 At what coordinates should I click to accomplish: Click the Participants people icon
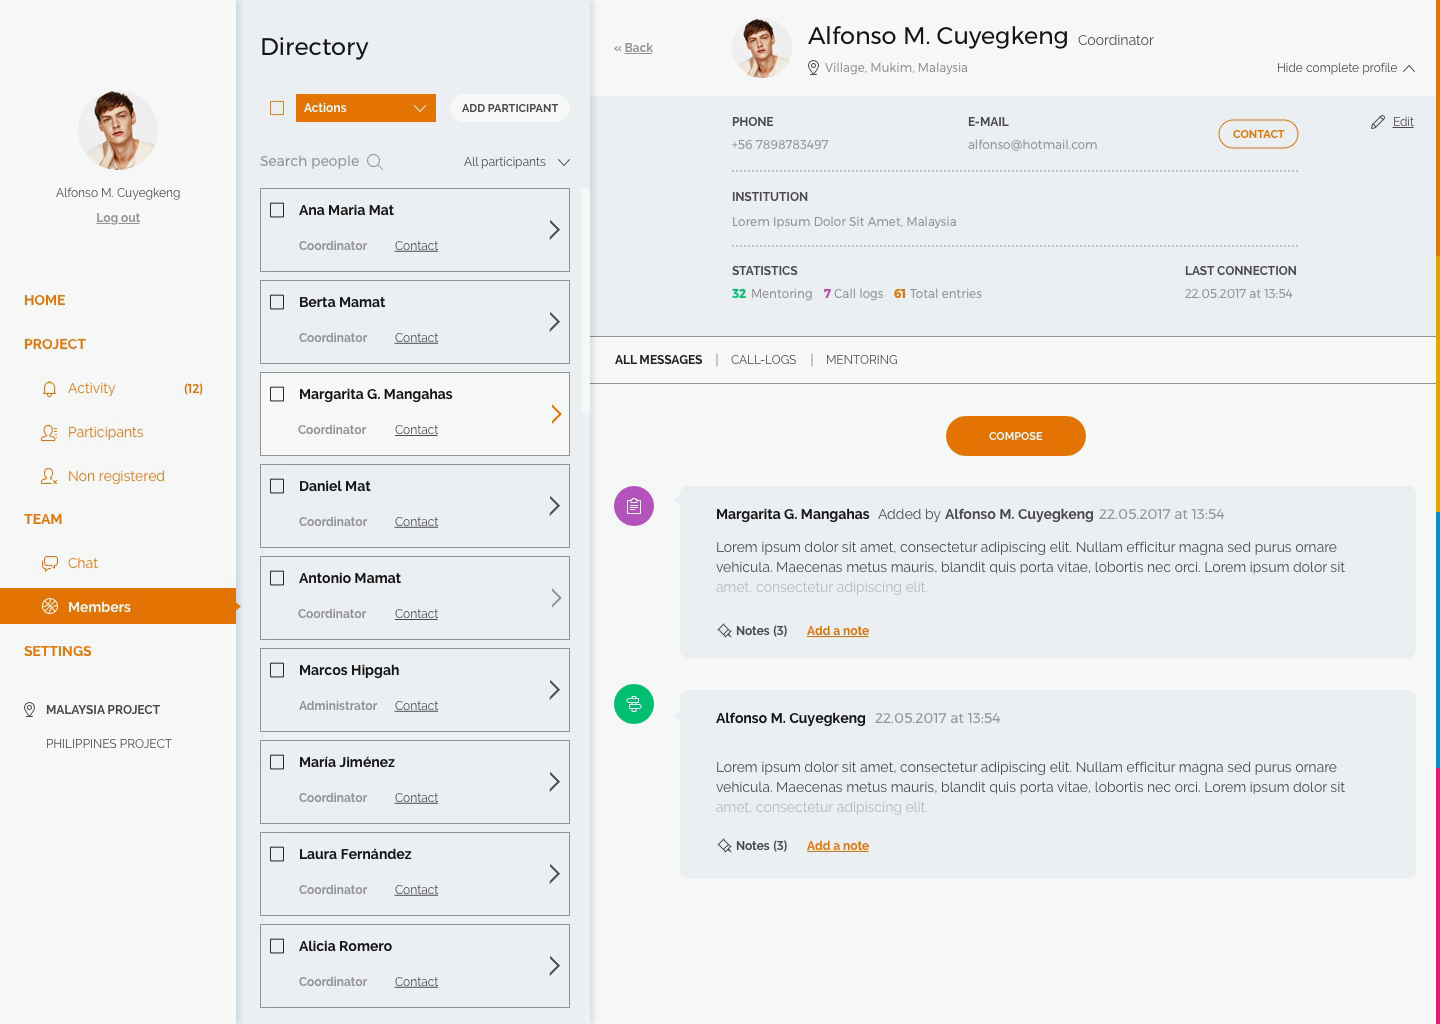pos(49,432)
